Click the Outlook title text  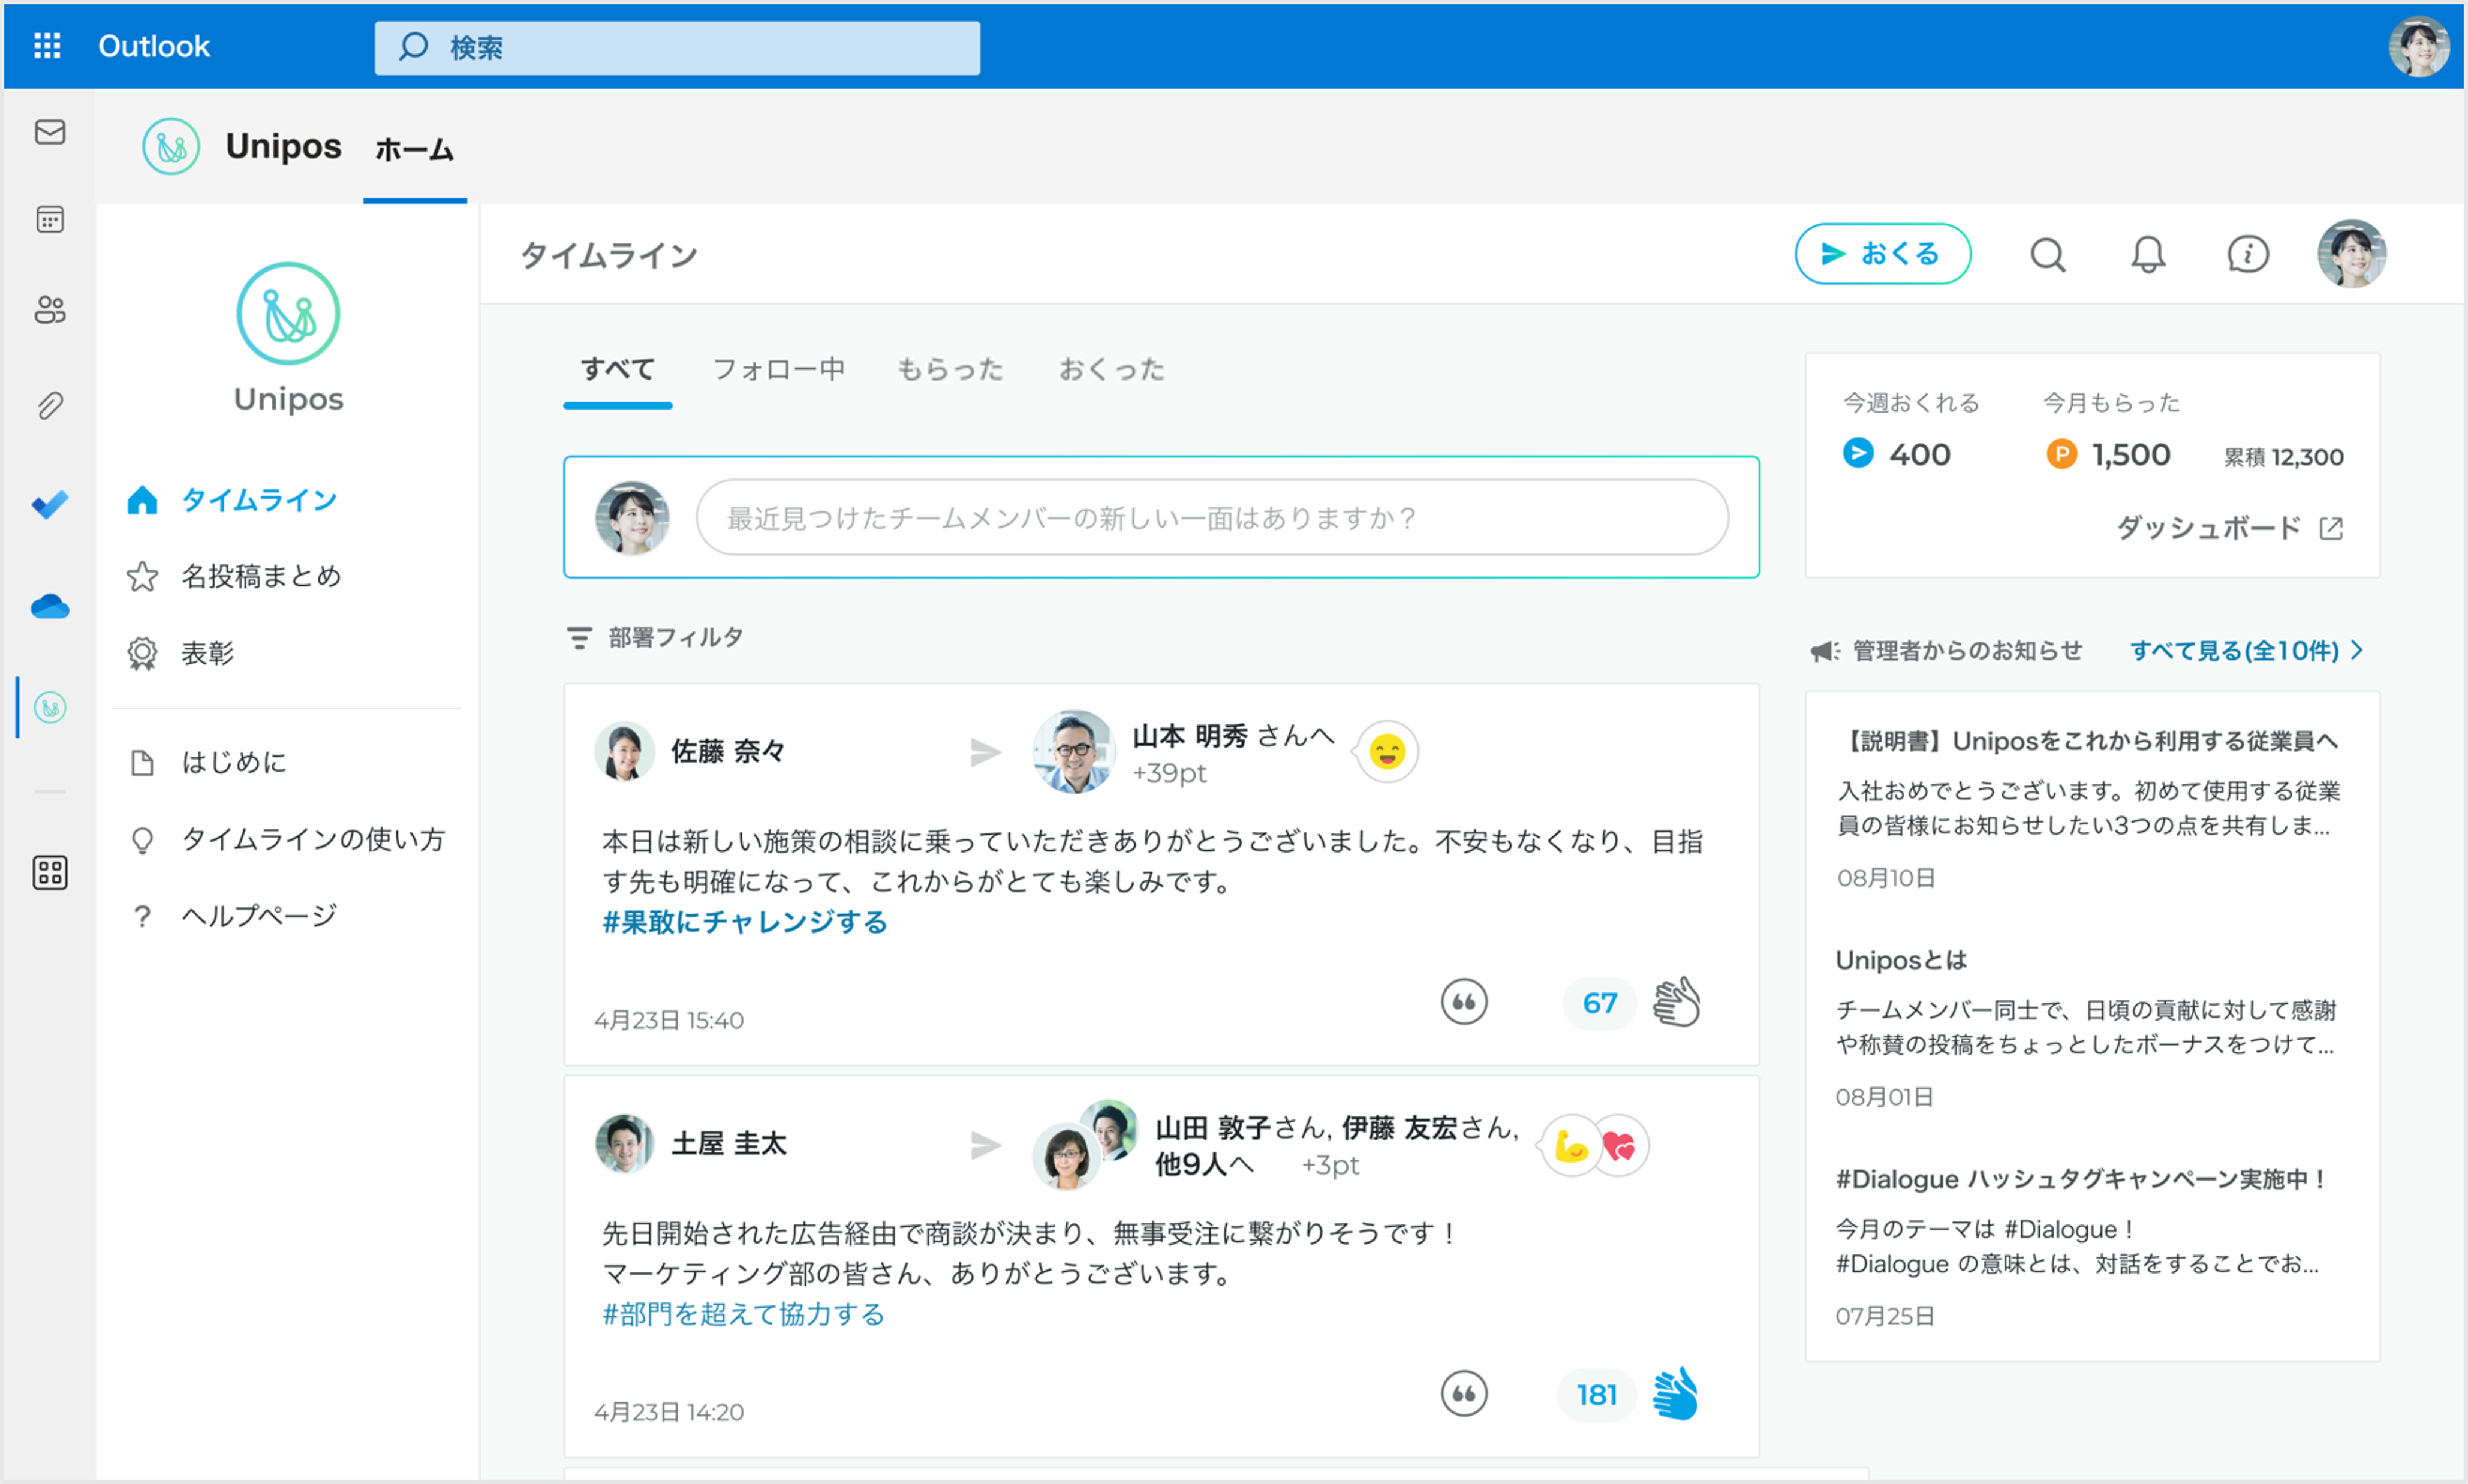[x=154, y=46]
